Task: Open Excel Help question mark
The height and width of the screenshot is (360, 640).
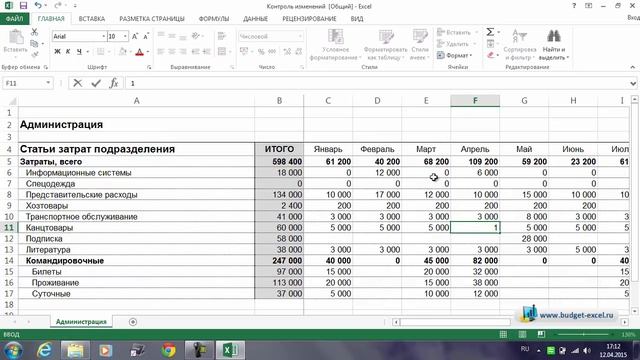Action: pyautogui.click(x=574, y=6)
